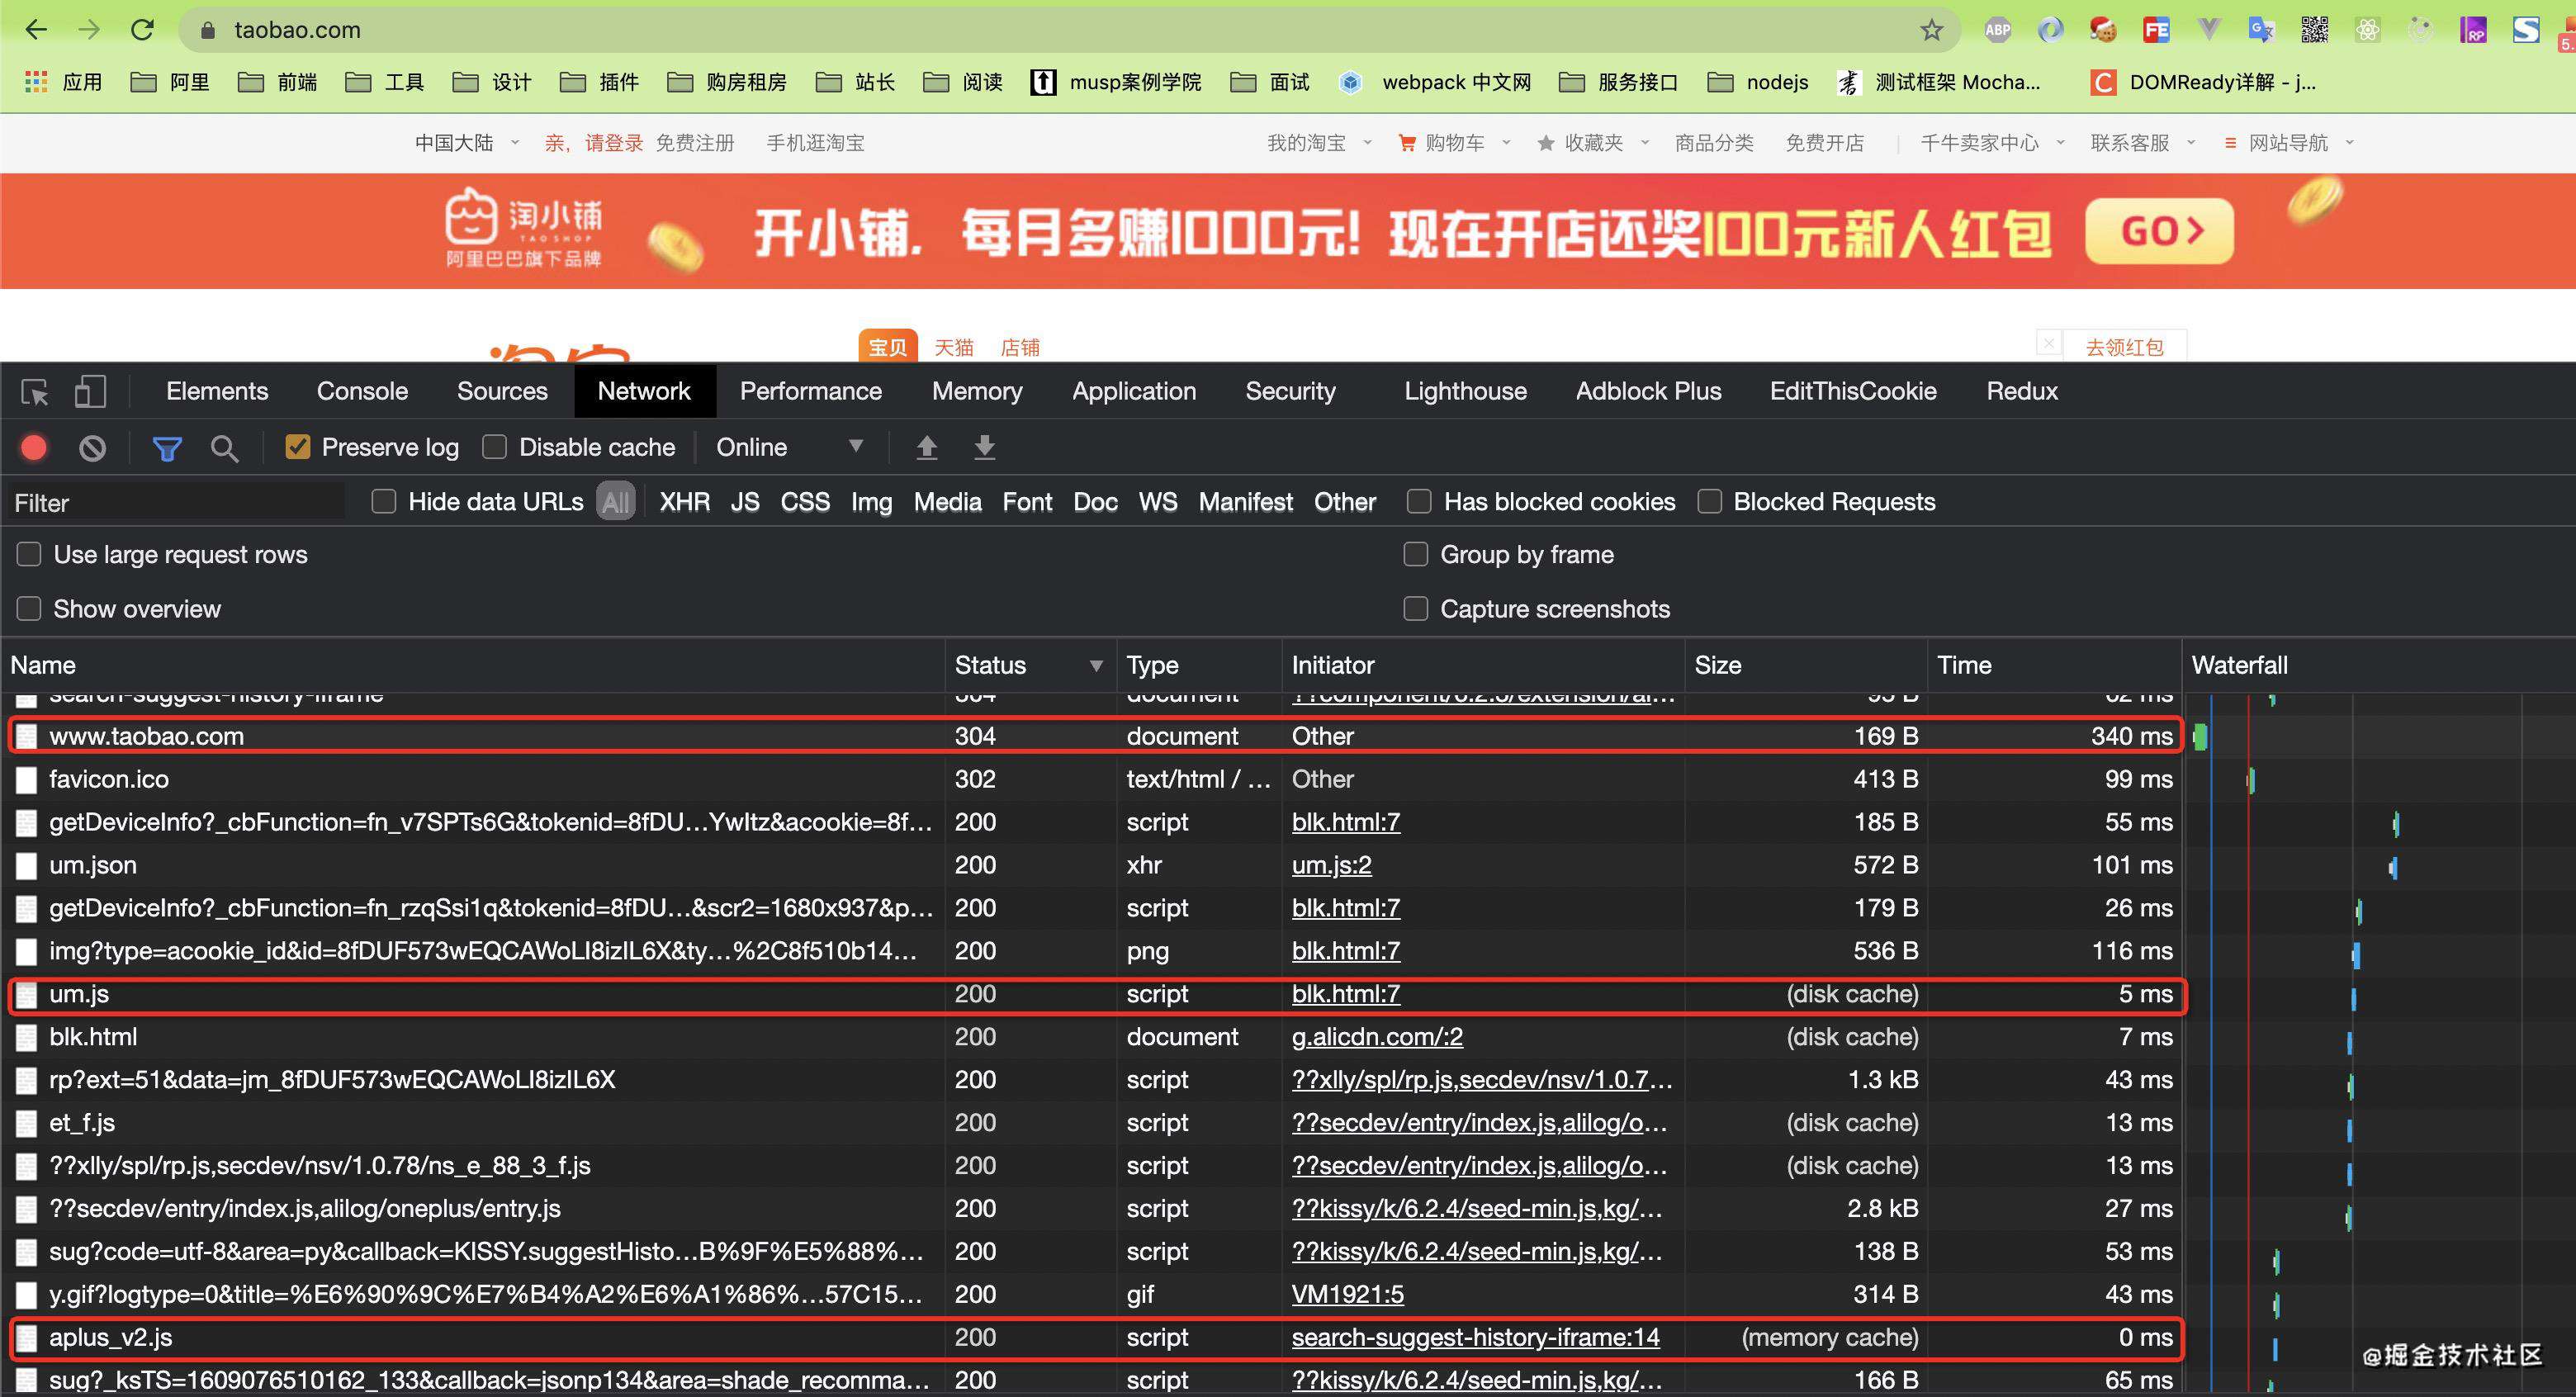The width and height of the screenshot is (2576, 1397).
Task: Check Has blocked cookies
Action: pos(1418,501)
